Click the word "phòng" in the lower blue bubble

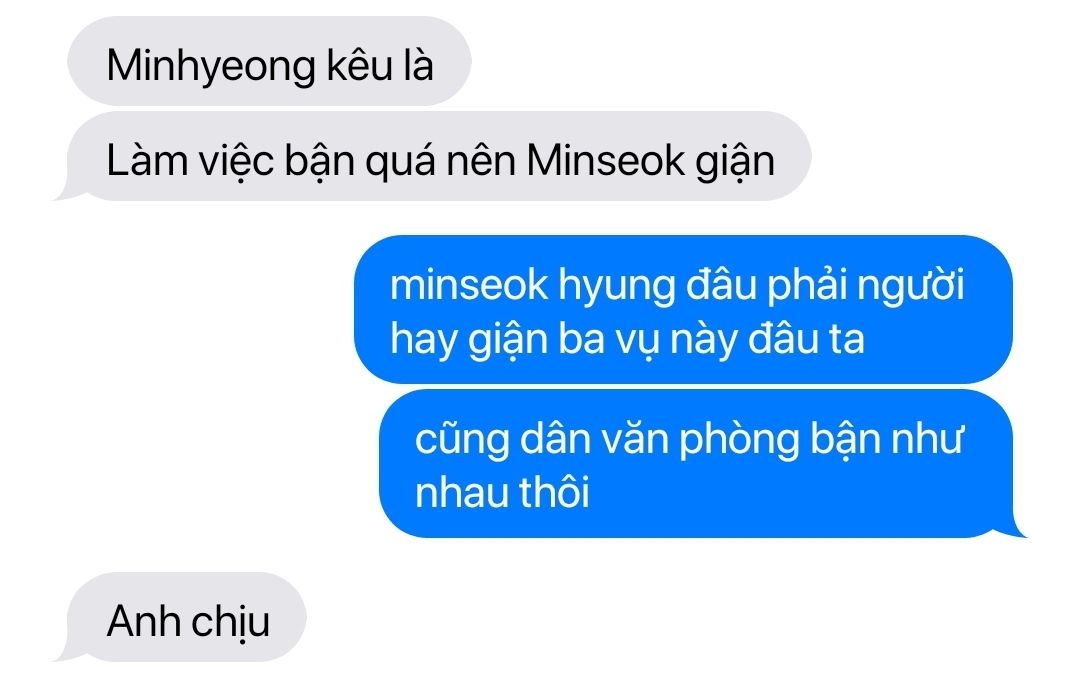[739, 441]
